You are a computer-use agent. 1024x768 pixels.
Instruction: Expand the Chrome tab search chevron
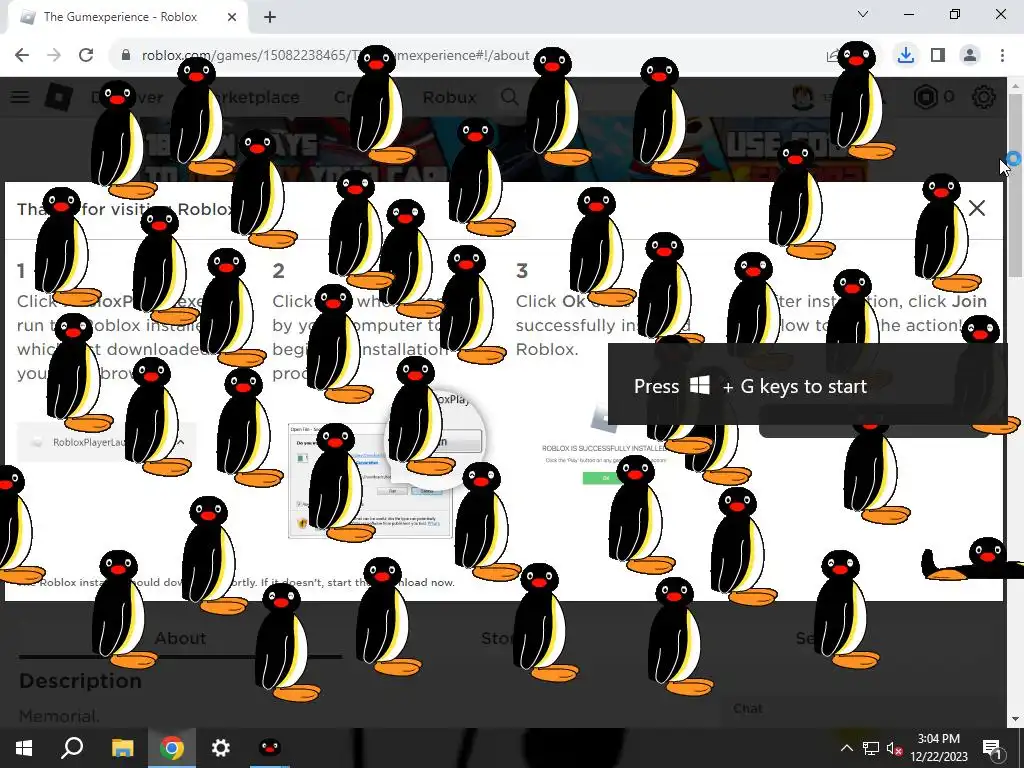pos(863,14)
